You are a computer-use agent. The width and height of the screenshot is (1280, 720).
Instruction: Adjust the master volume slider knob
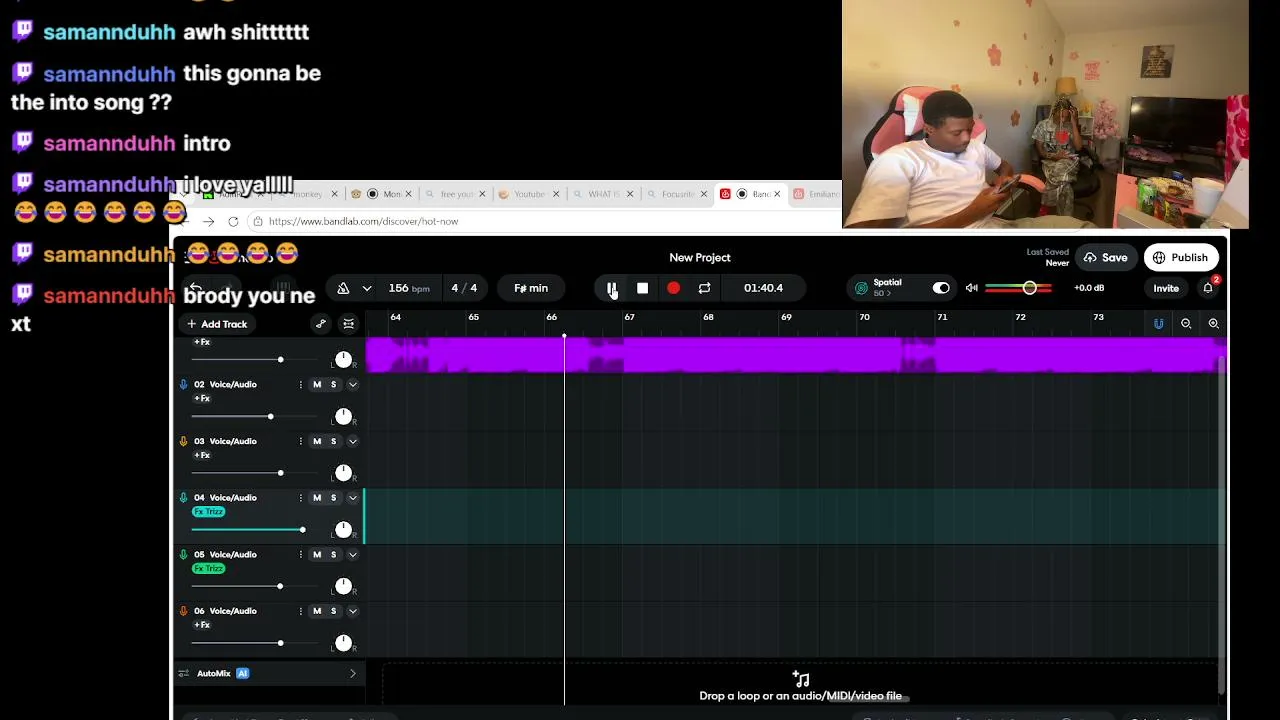(1029, 288)
